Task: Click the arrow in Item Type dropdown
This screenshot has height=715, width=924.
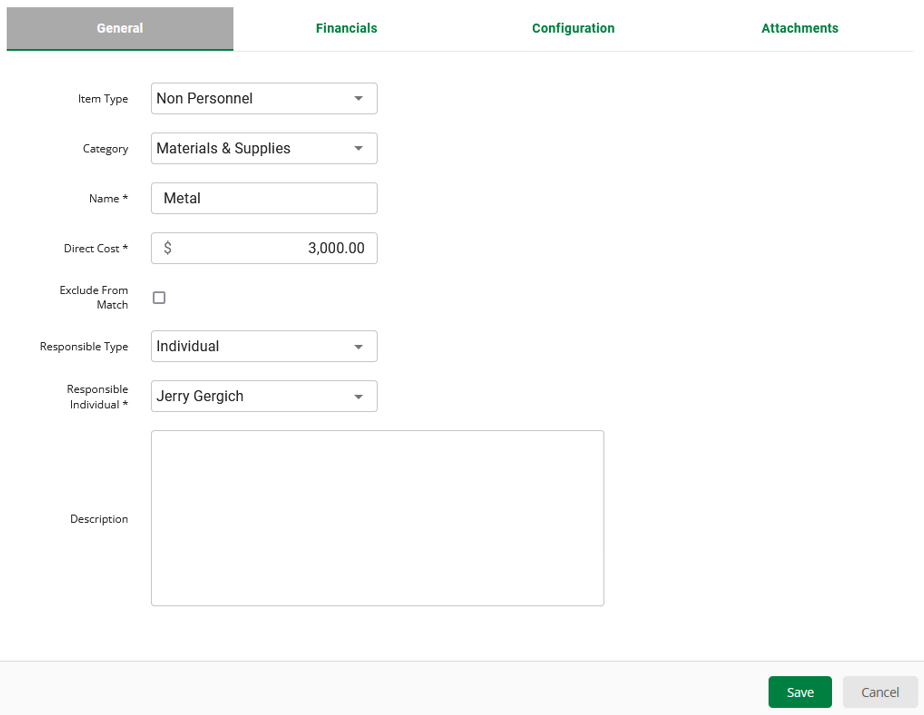Action: click(359, 99)
